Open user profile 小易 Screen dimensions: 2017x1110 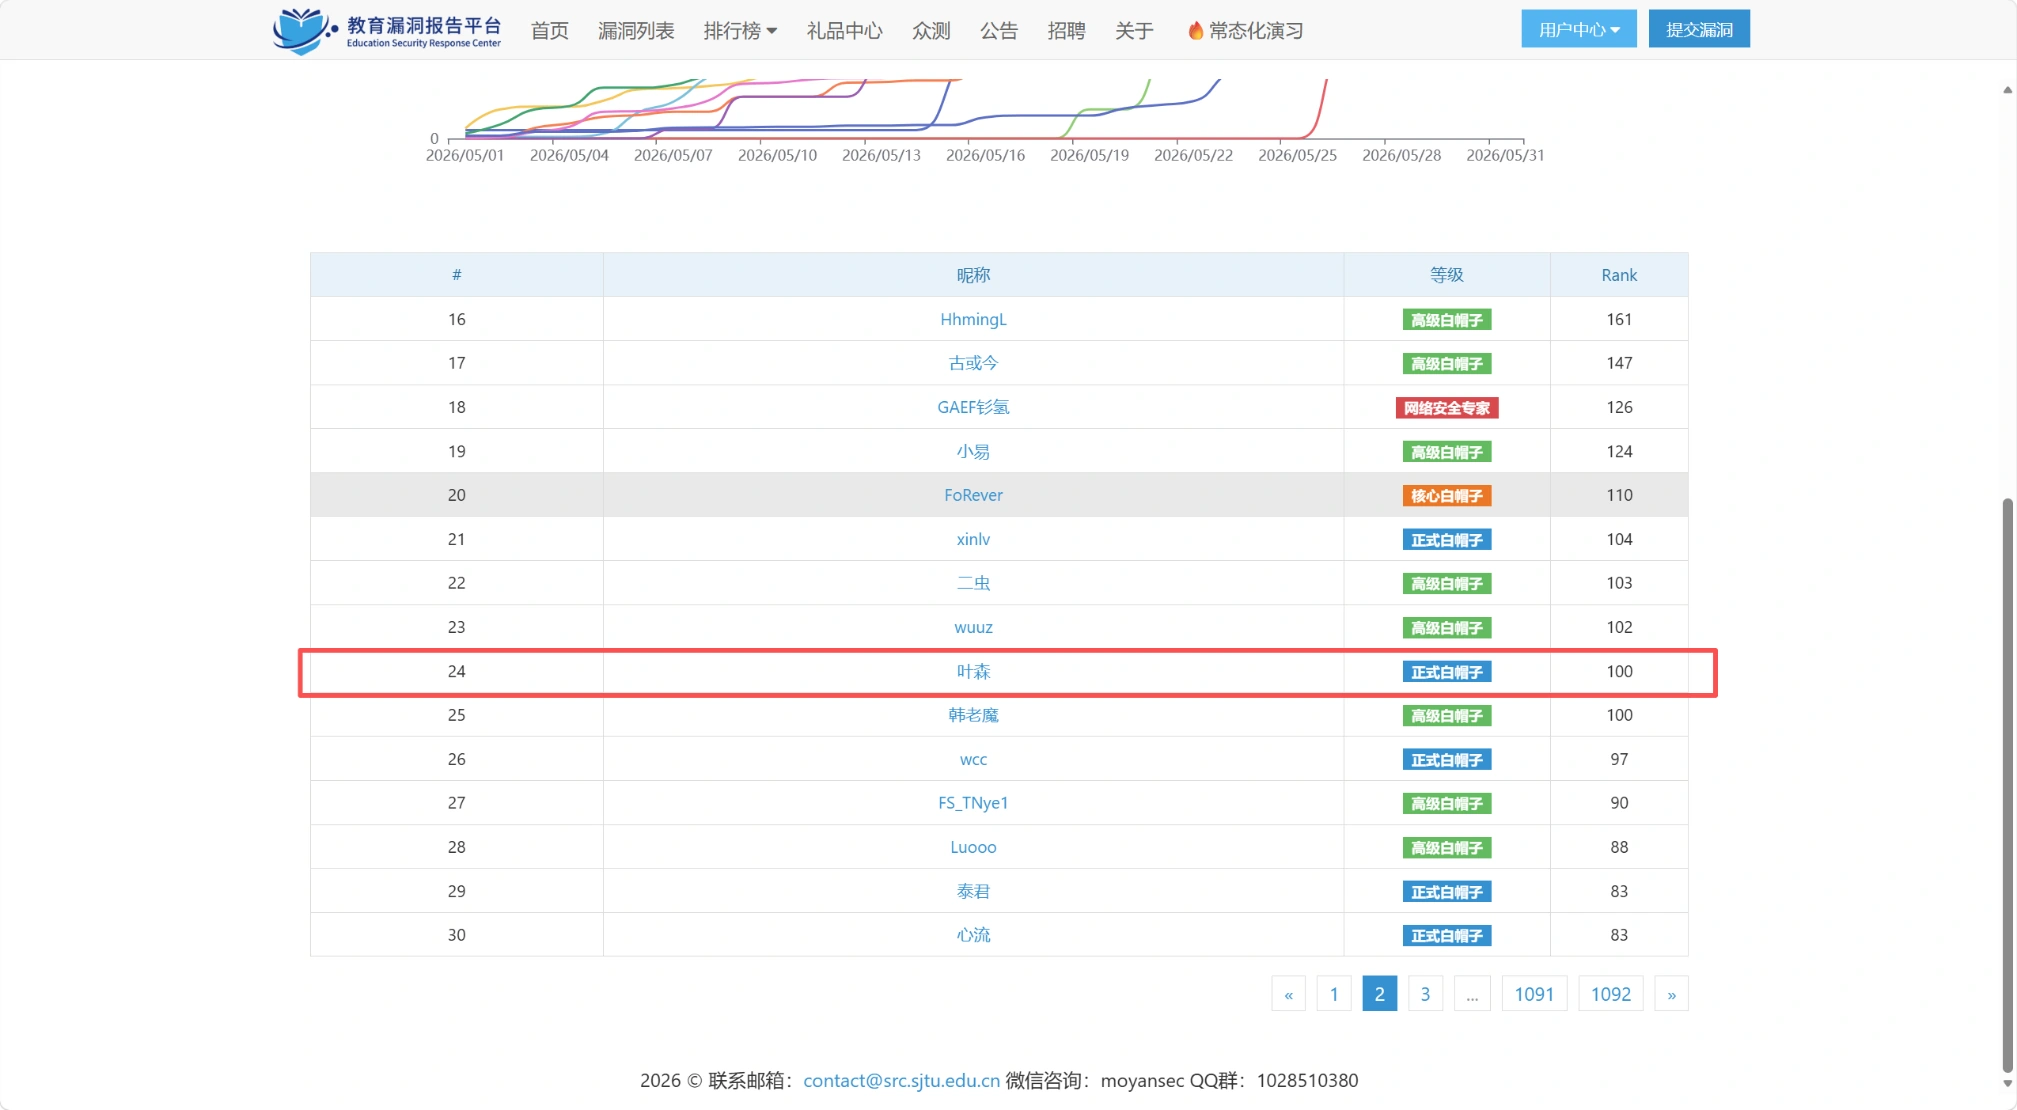[x=973, y=451]
